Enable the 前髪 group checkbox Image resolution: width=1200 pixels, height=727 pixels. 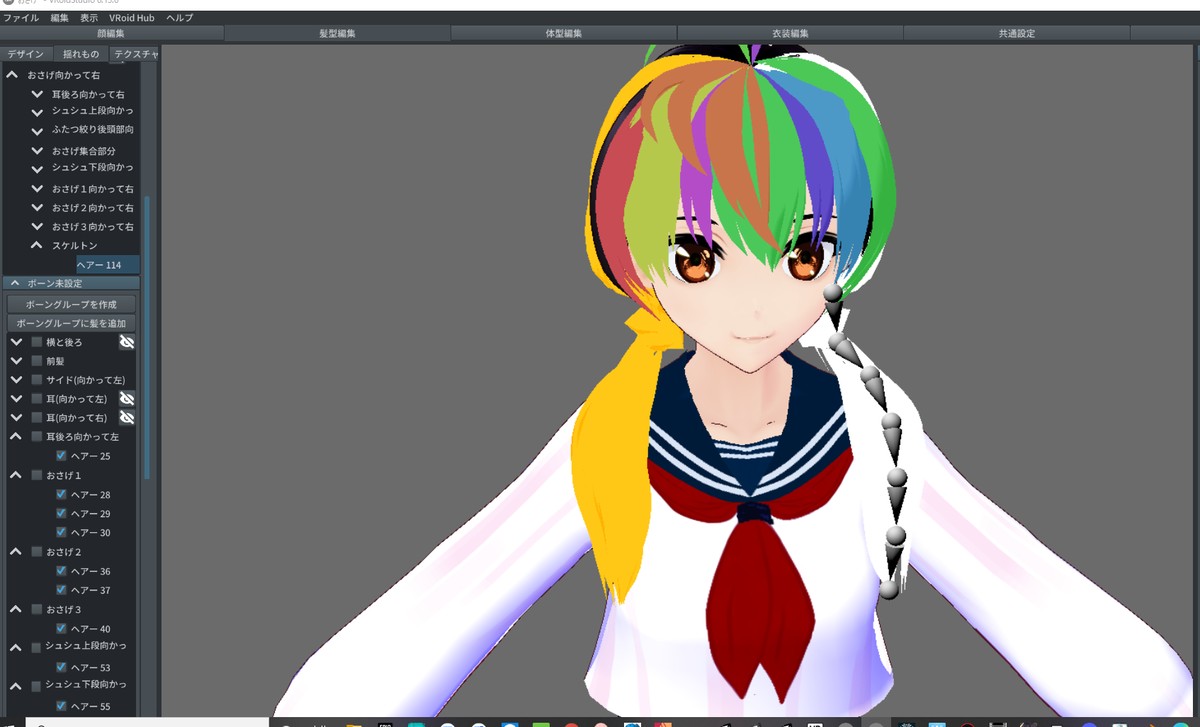click(x=37, y=361)
